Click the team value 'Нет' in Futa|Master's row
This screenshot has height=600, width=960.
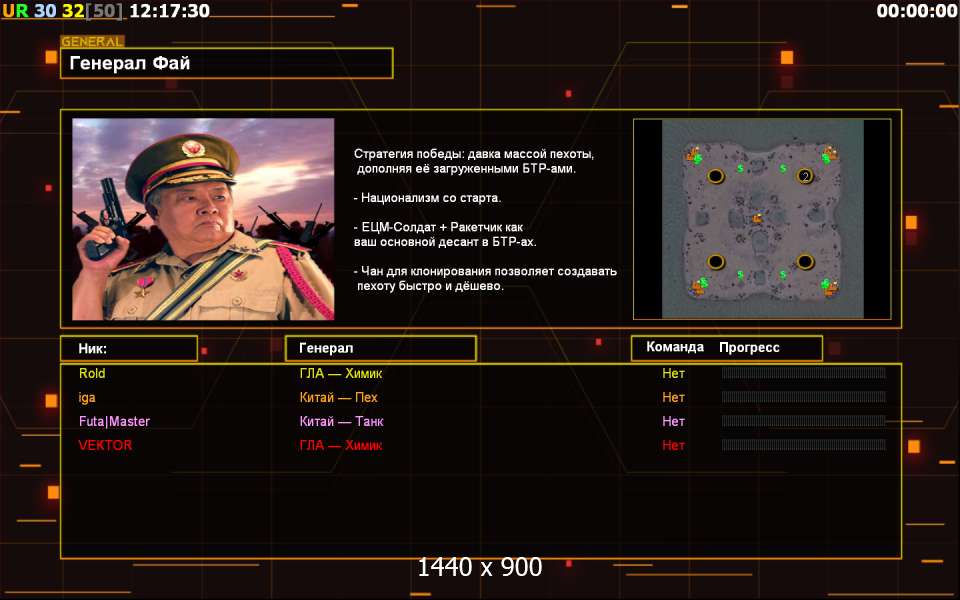click(673, 421)
